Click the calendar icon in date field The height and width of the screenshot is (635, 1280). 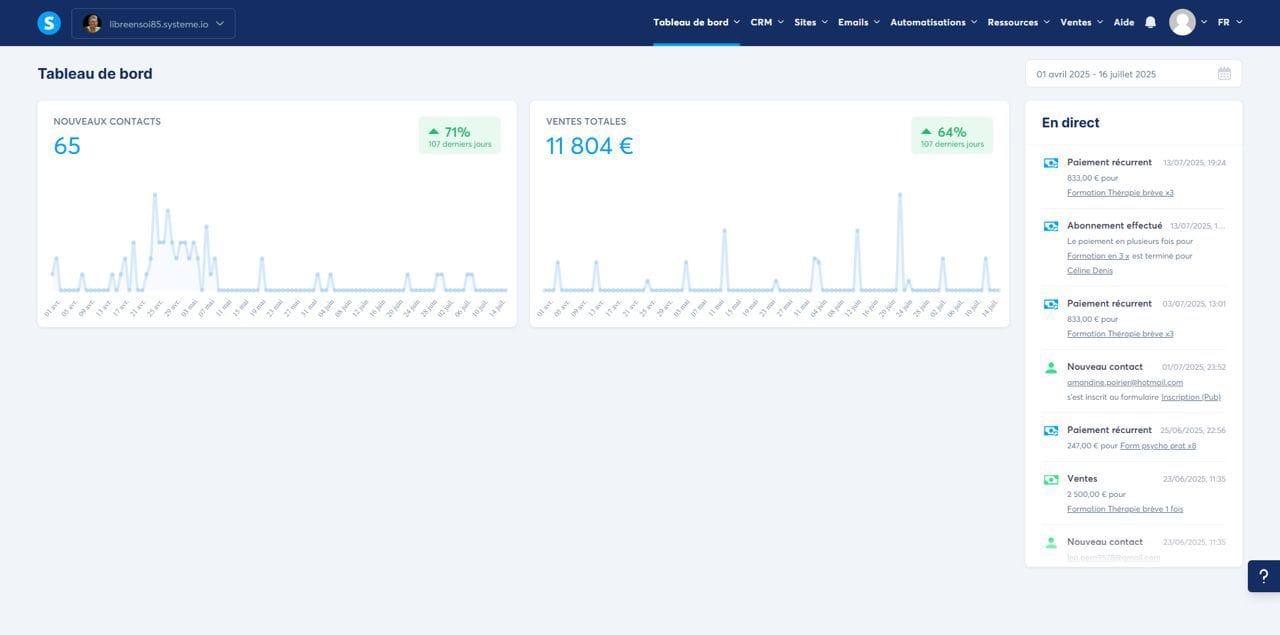(x=1224, y=74)
